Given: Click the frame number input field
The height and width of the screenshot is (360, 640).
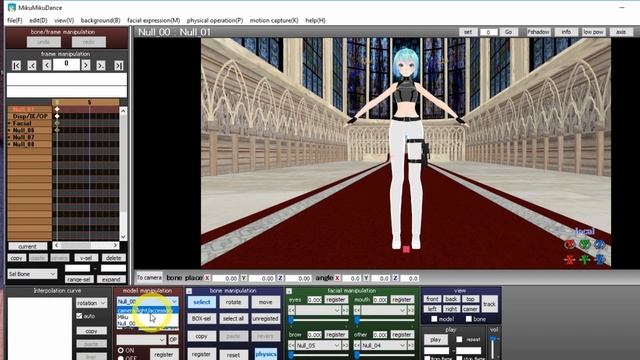Looking at the screenshot, I should [66, 64].
